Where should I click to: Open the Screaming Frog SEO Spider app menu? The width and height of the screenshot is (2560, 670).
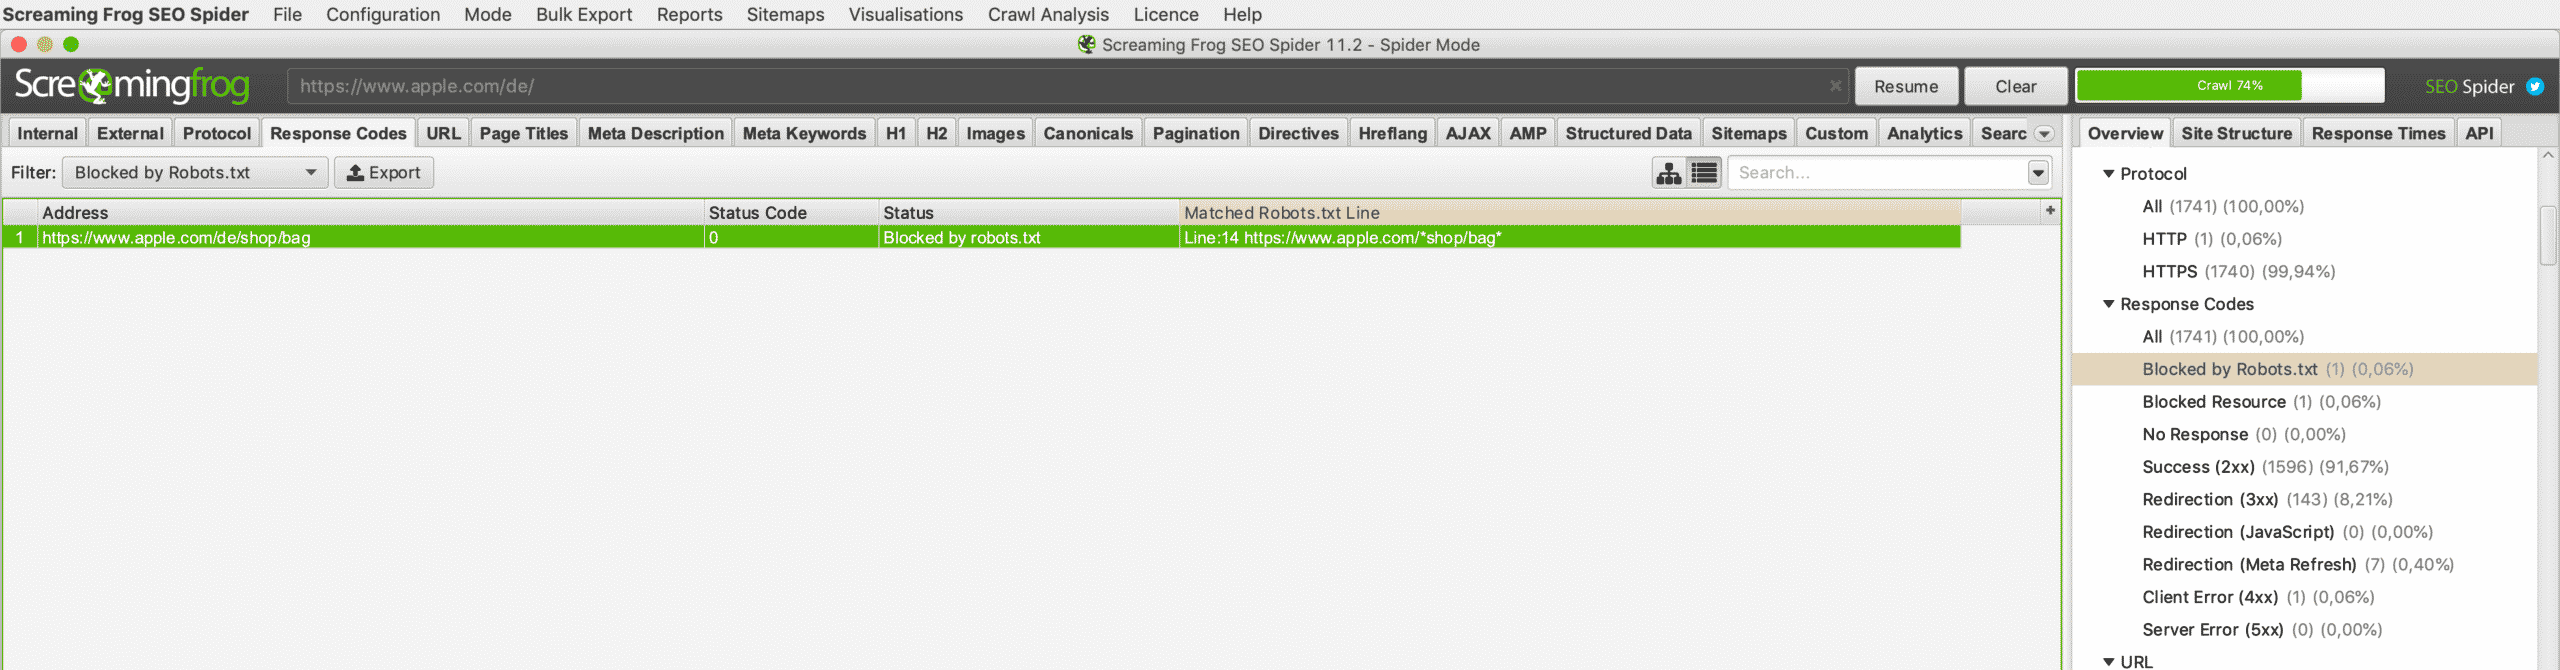[126, 14]
